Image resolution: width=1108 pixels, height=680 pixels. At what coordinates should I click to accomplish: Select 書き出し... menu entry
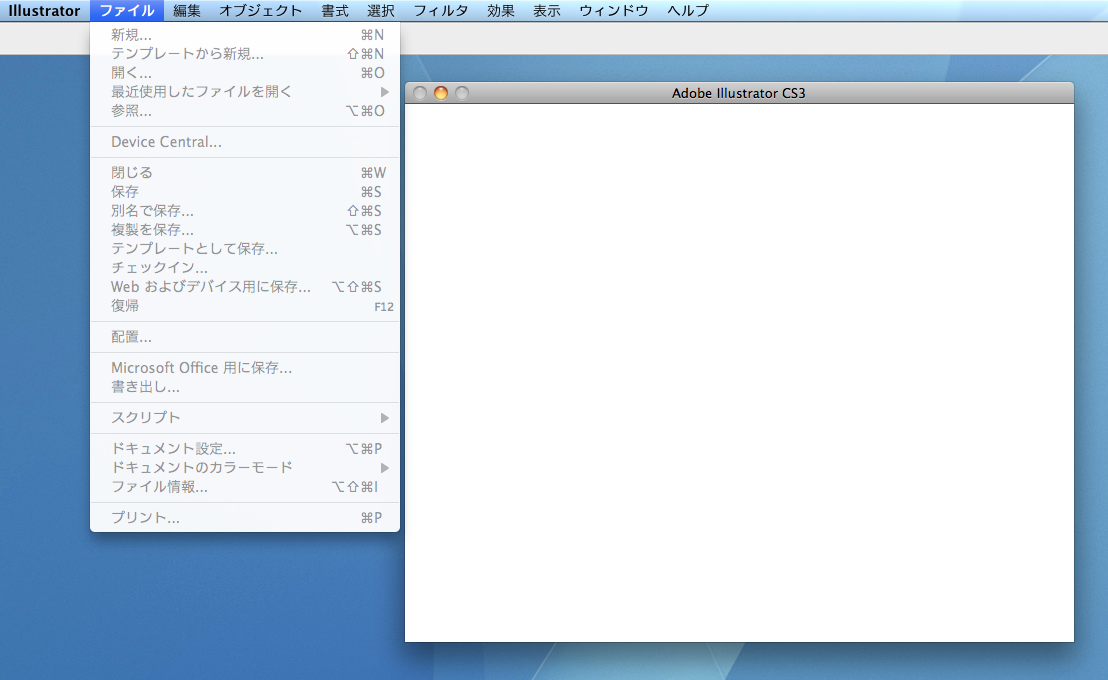pos(244,387)
